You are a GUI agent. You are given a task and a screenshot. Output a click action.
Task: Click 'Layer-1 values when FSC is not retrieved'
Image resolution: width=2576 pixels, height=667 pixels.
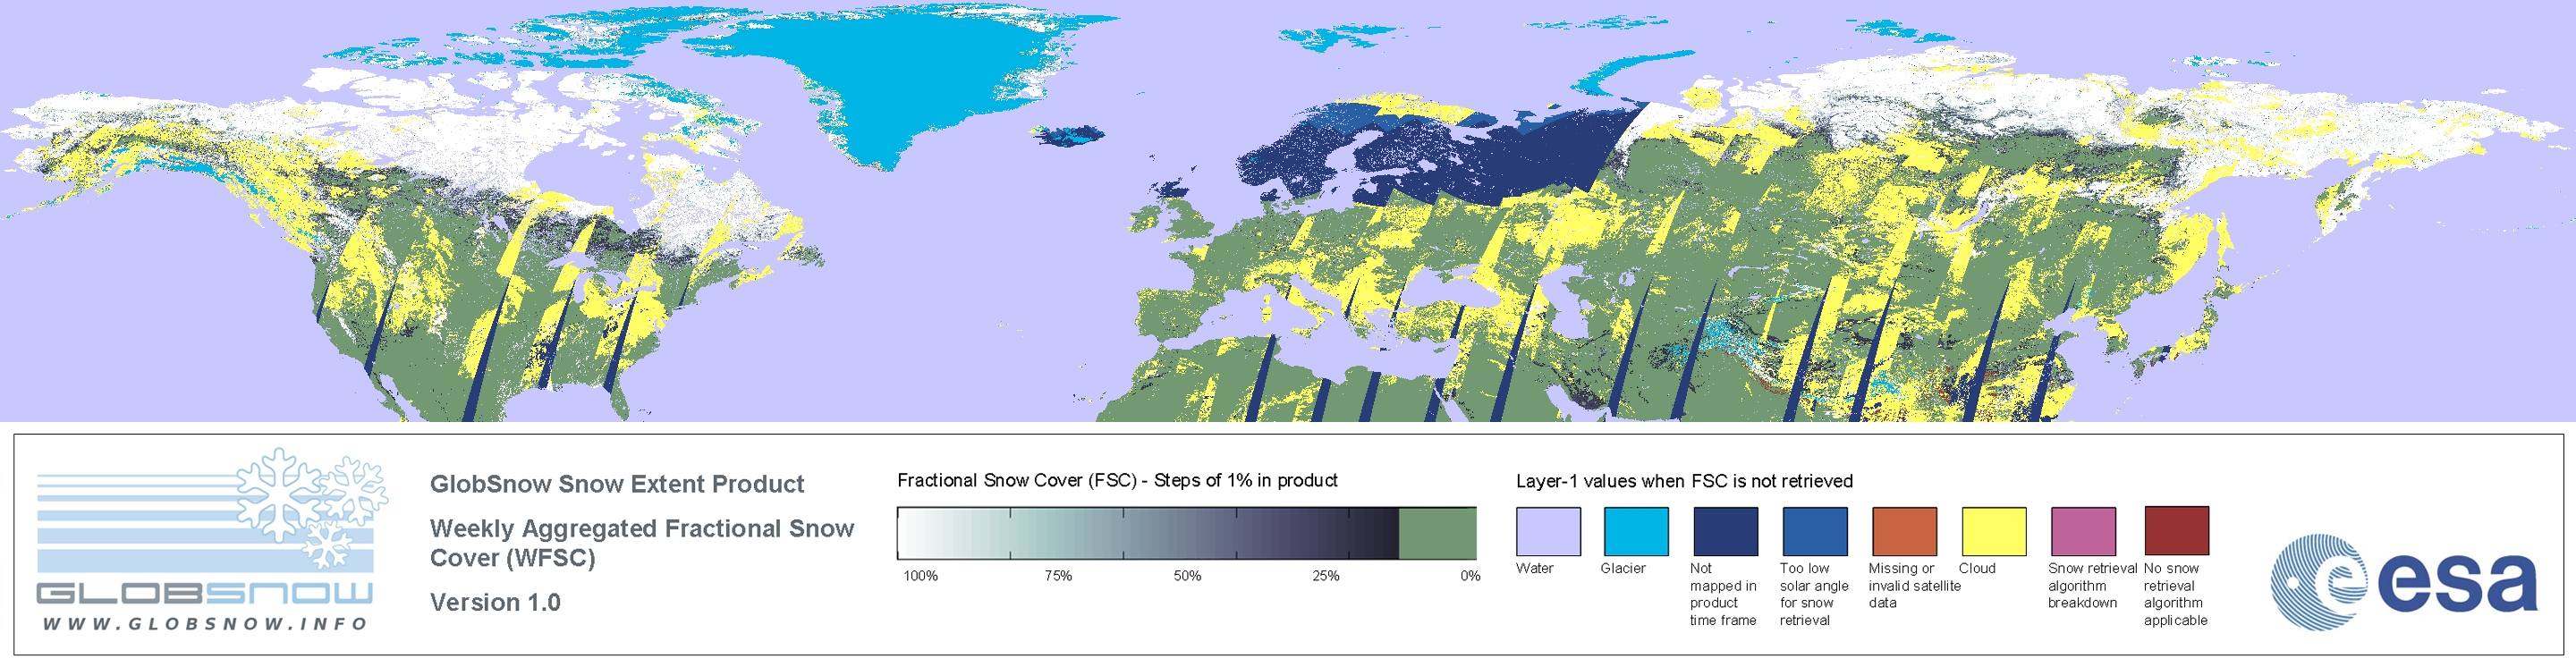(x=1684, y=481)
